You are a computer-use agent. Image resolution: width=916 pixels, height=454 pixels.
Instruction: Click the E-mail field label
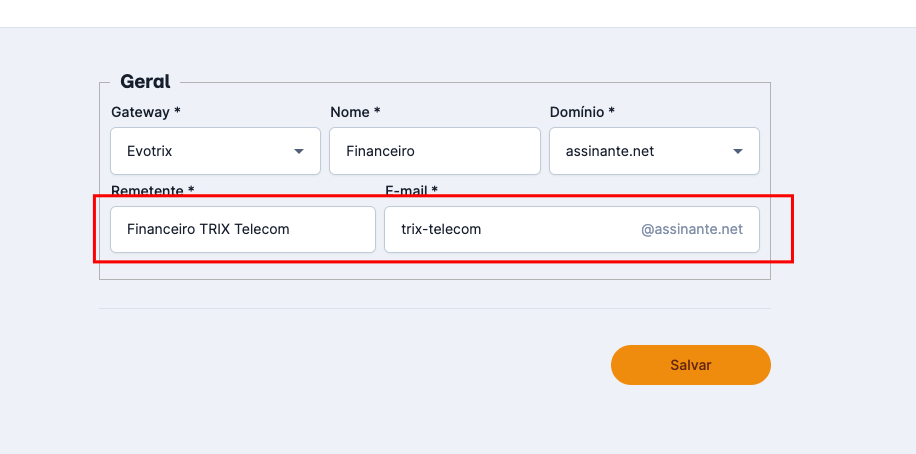pos(411,190)
